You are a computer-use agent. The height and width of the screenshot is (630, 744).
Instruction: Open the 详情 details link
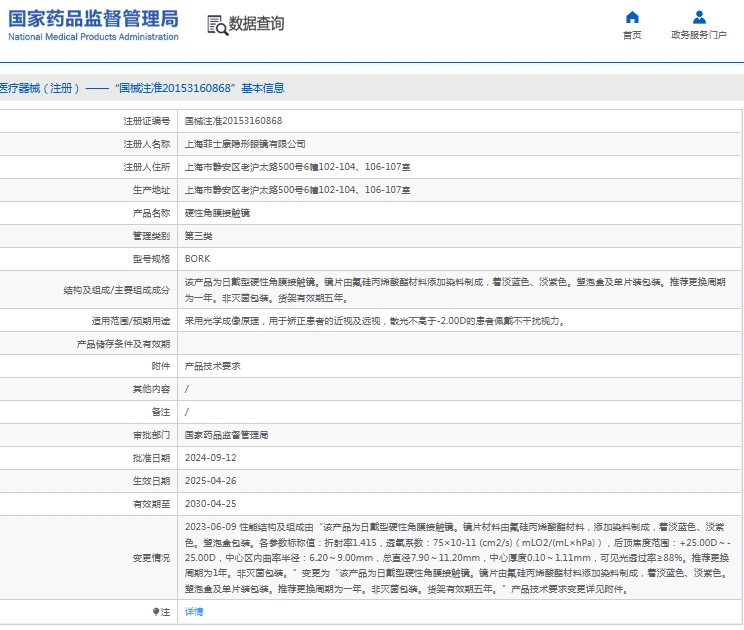point(194,611)
